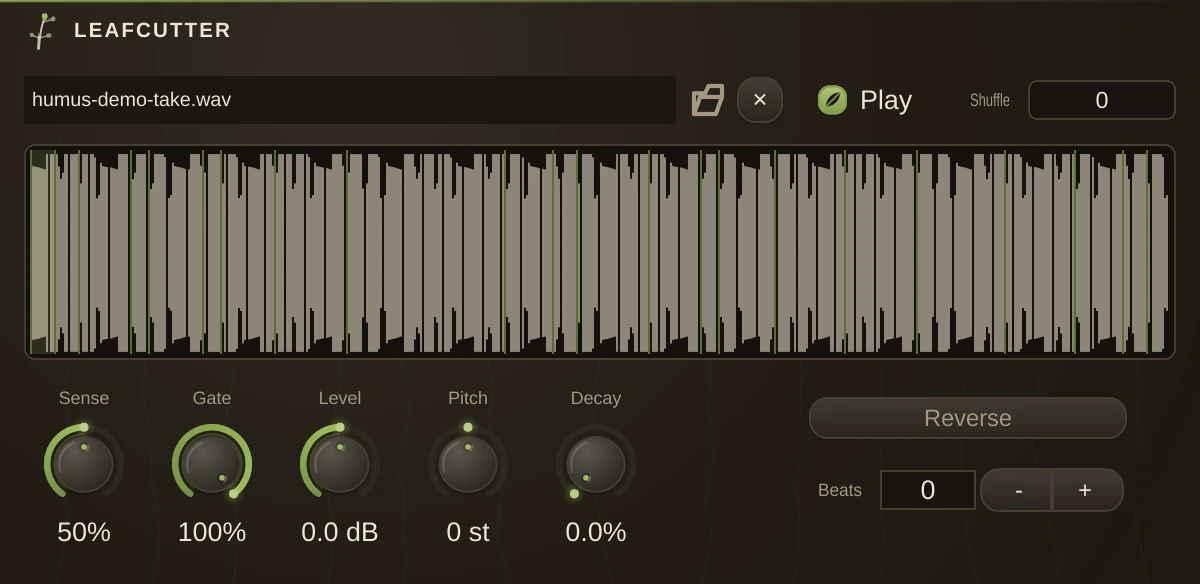The width and height of the screenshot is (1200, 584).
Task: Decrease beats with the minus button
Action: pyautogui.click(x=1017, y=490)
